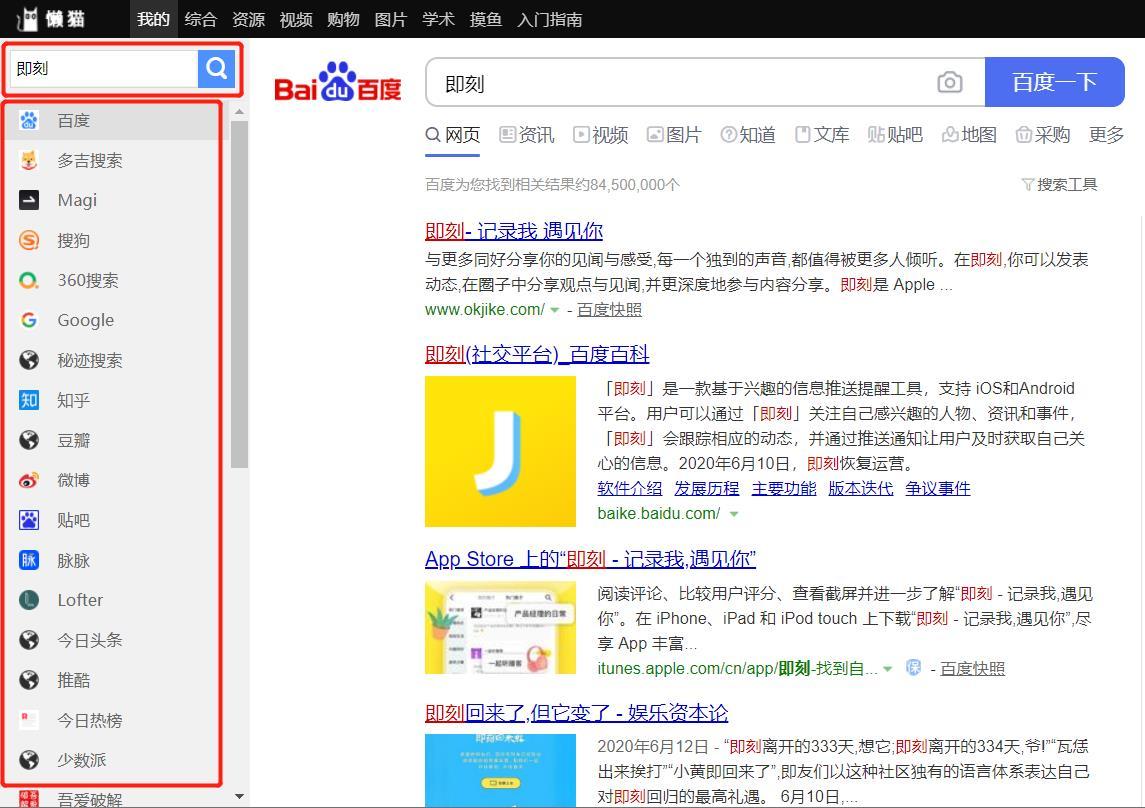This screenshot has height=808, width=1145.
Task: Open result 即刻- 记录我 遇见你
Action: point(514,231)
